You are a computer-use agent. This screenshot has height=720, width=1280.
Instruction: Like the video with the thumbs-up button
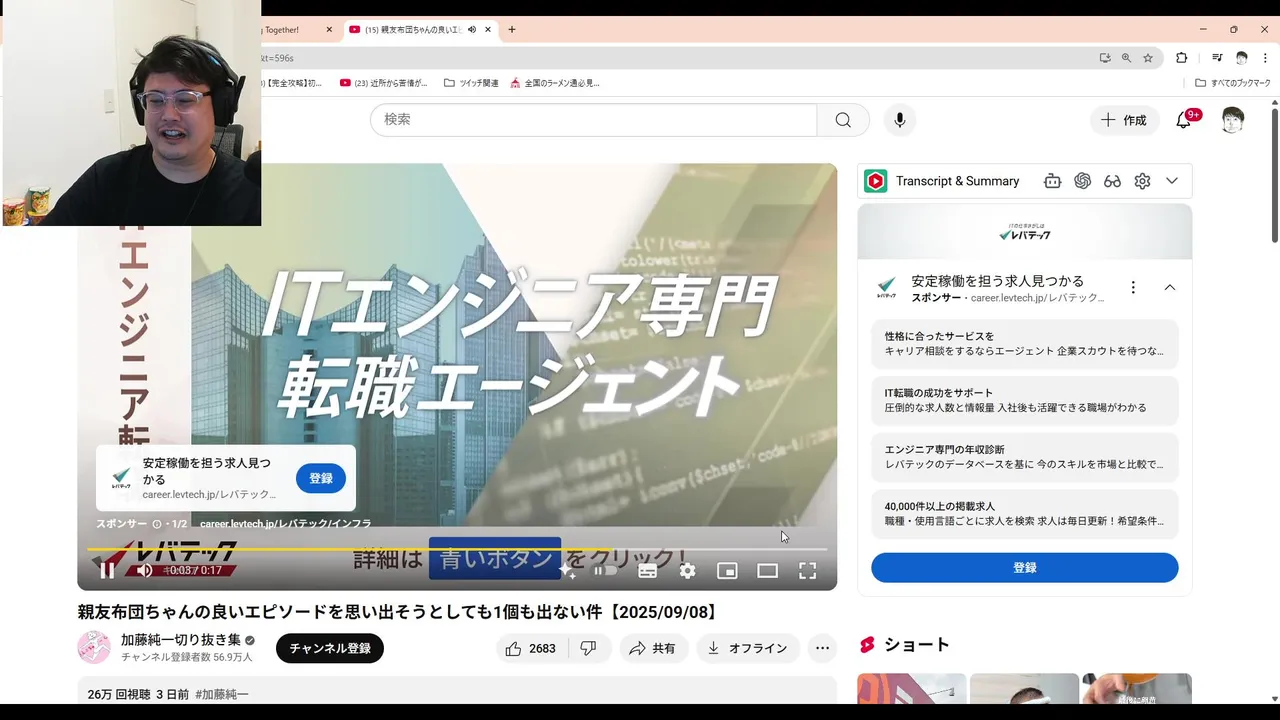(531, 648)
